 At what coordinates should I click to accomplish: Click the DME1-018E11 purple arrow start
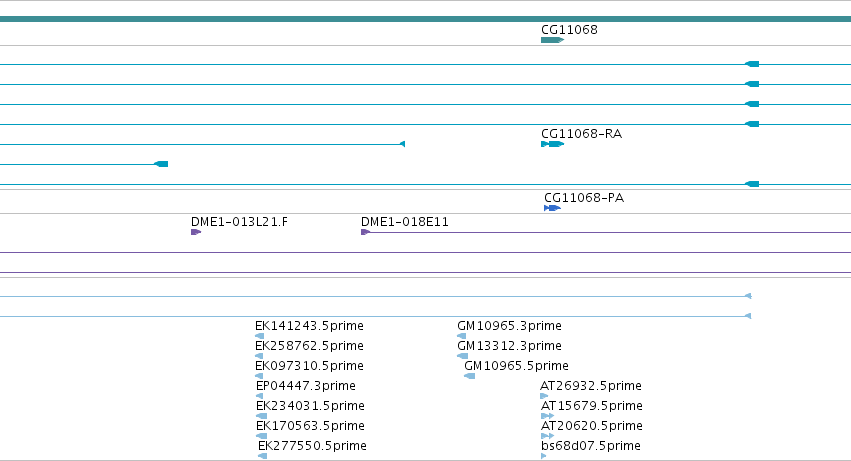(365, 232)
